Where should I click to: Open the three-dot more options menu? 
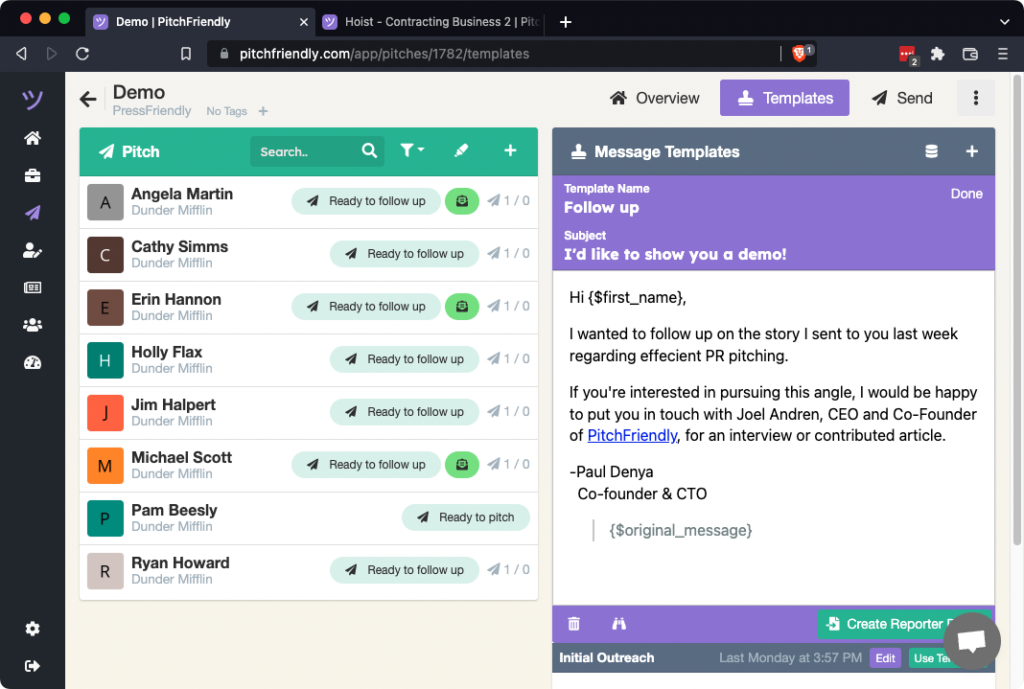(x=975, y=98)
